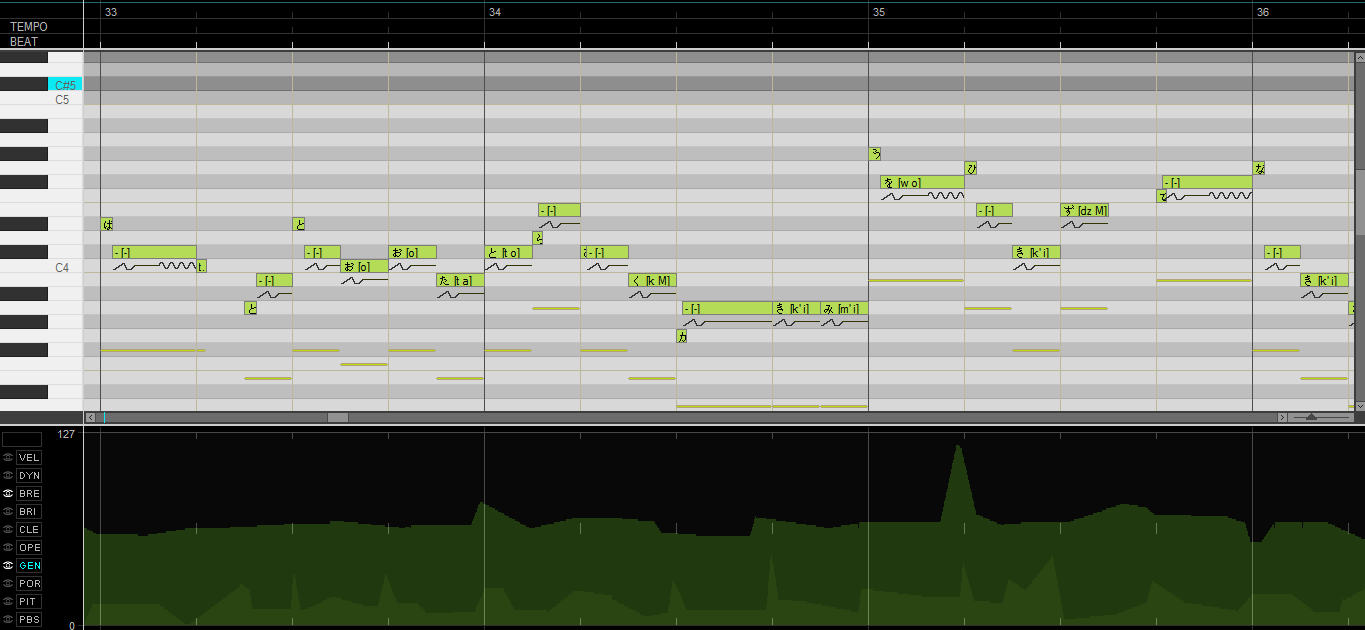Screen dimensions: 1365x630
Task: Click the horizontal scrollbar right arrow
Action: click(1283, 417)
